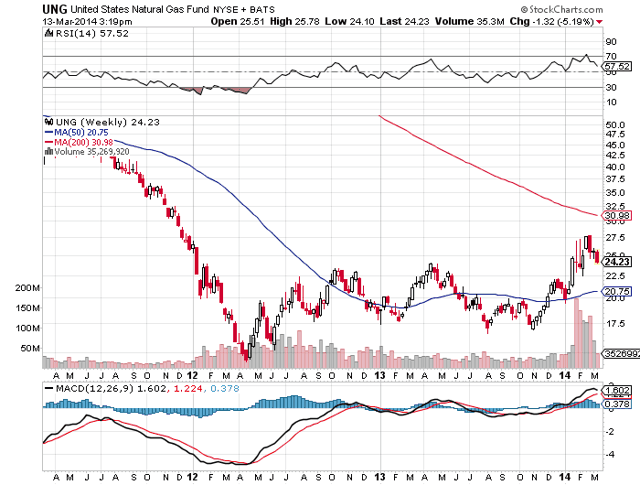
Task: Click the MA(200) 30.98 legend entry
Action: 79,142
